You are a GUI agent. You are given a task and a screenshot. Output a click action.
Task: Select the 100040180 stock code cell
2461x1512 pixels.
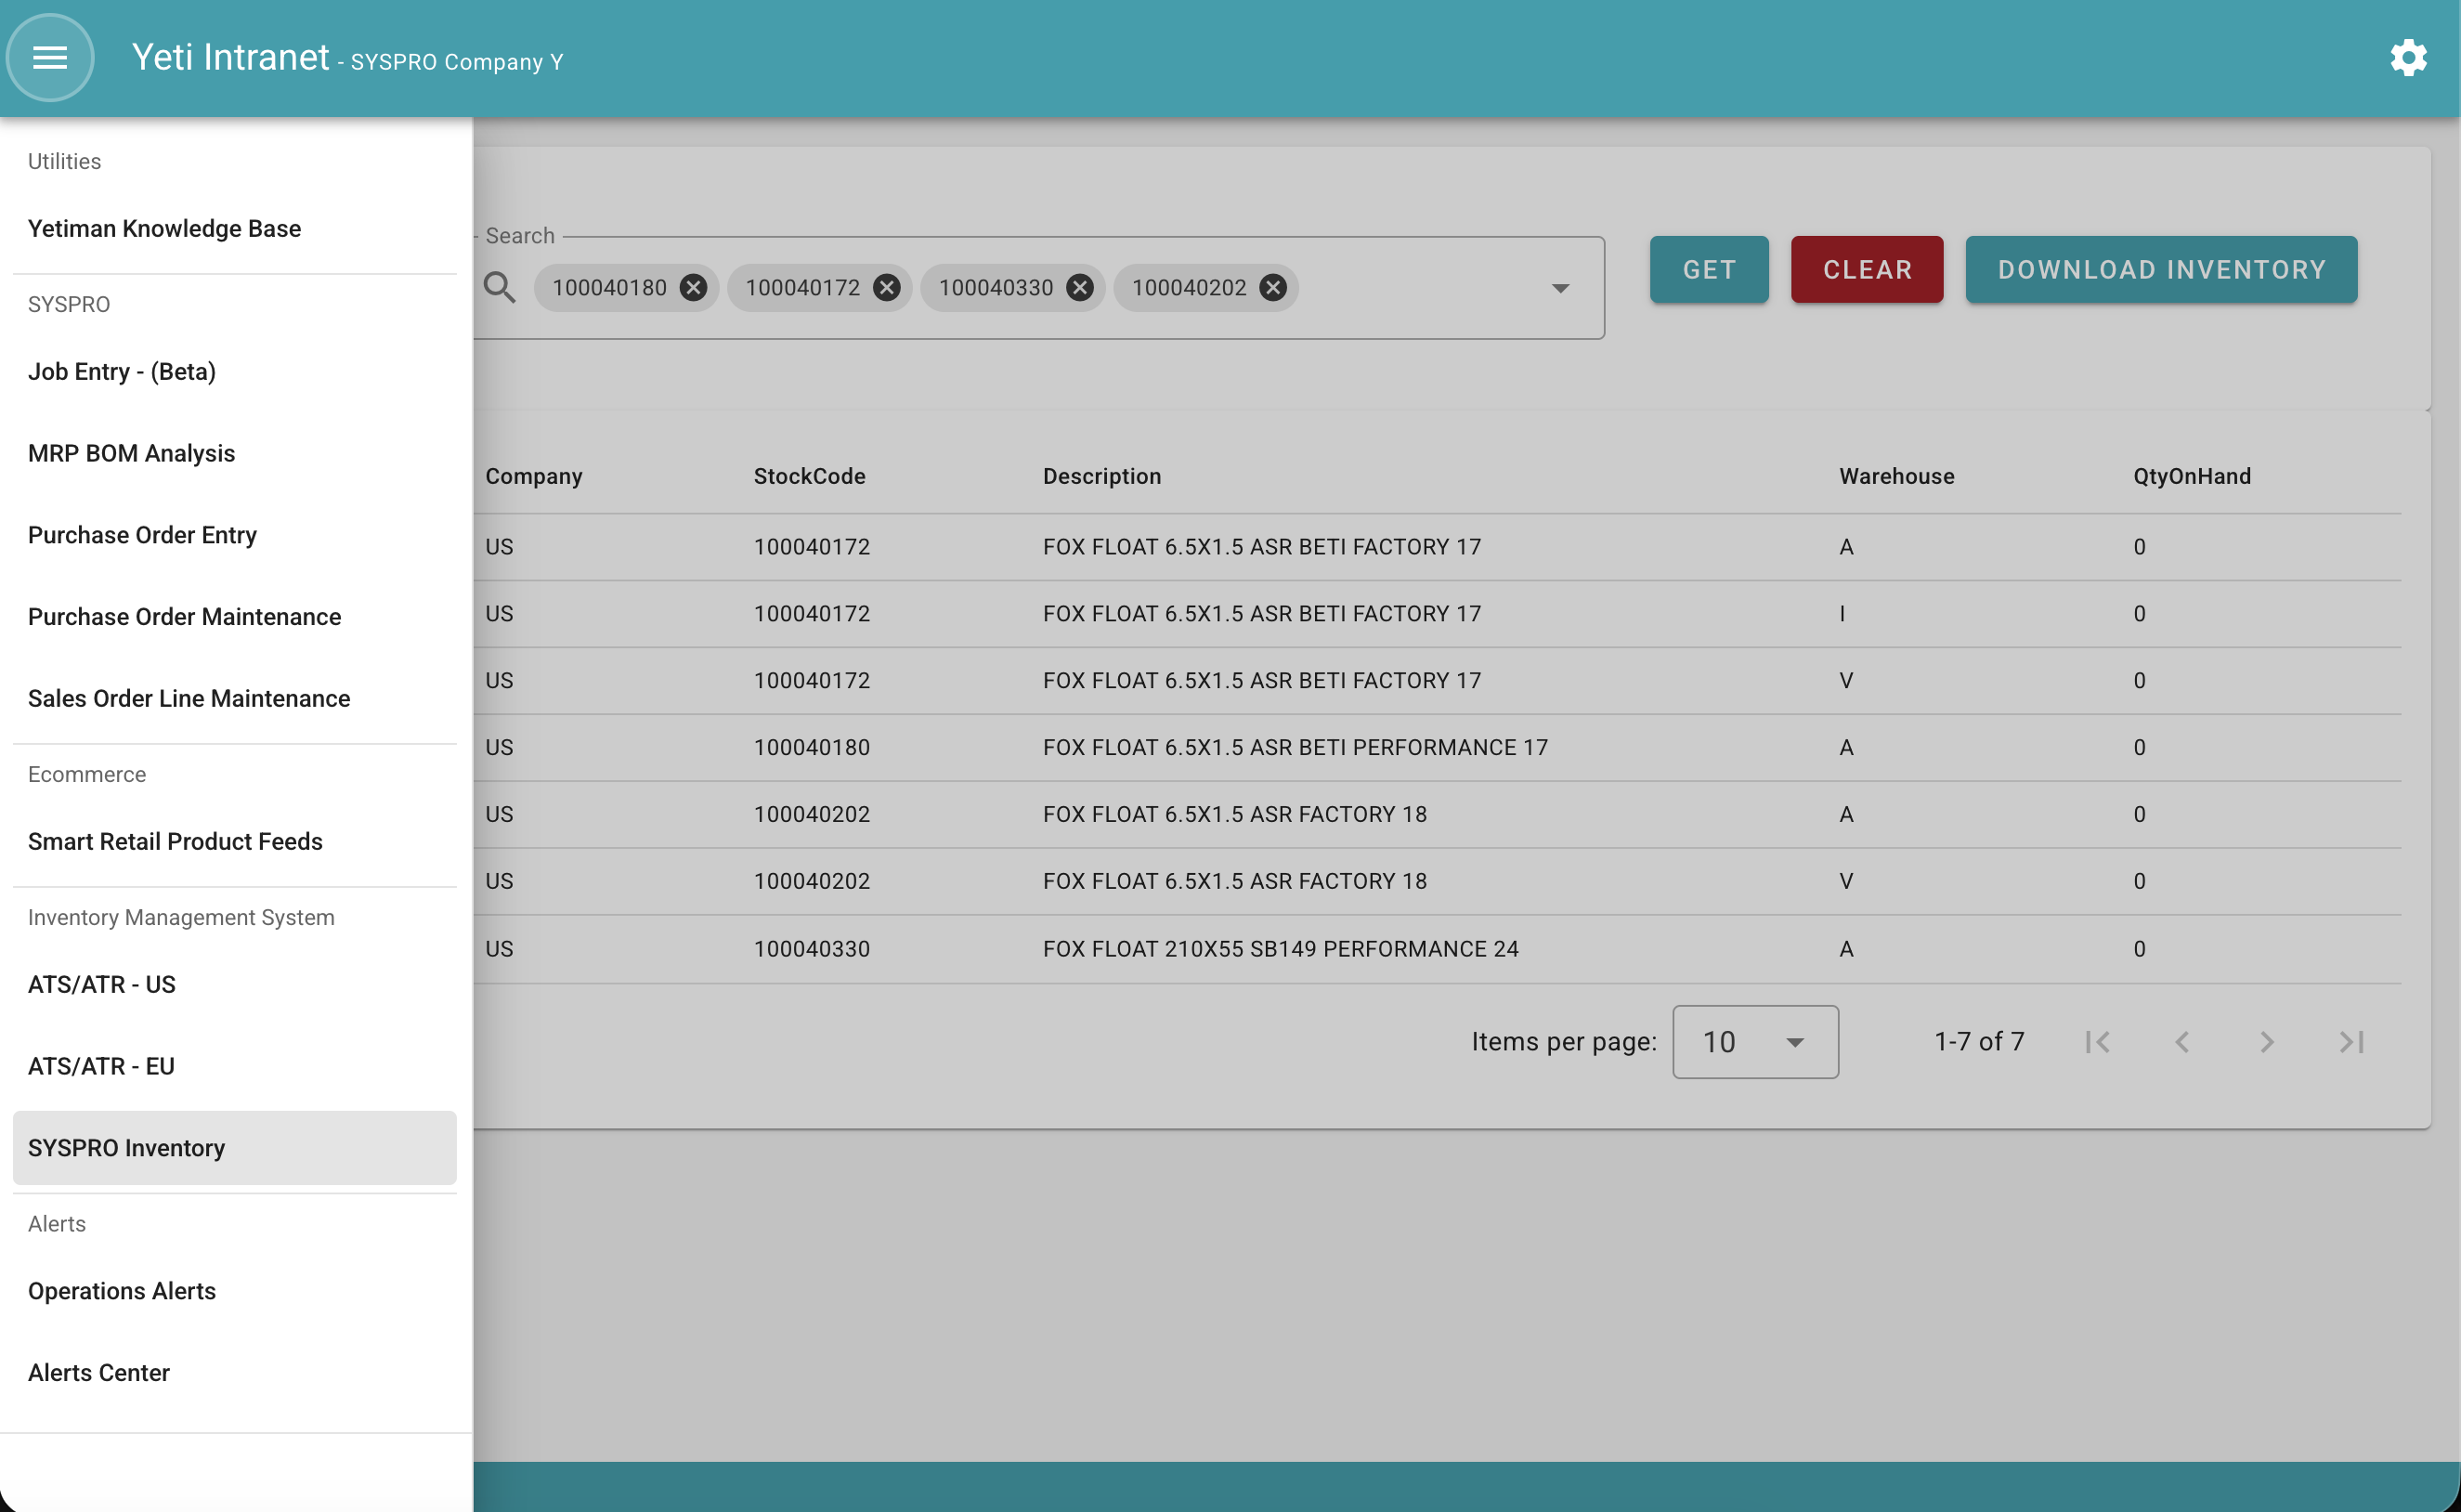coord(812,748)
